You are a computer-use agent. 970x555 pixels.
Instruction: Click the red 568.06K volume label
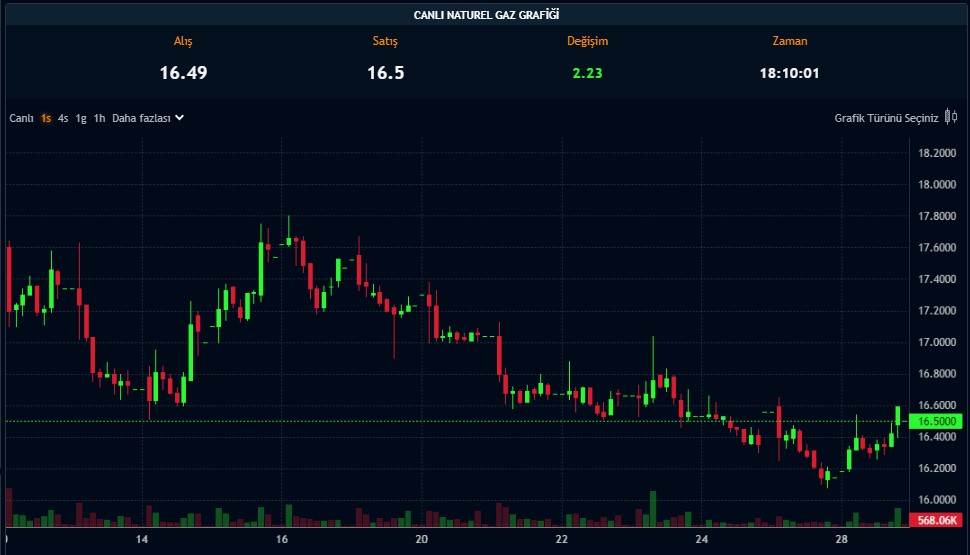click(x=936, y=519)
